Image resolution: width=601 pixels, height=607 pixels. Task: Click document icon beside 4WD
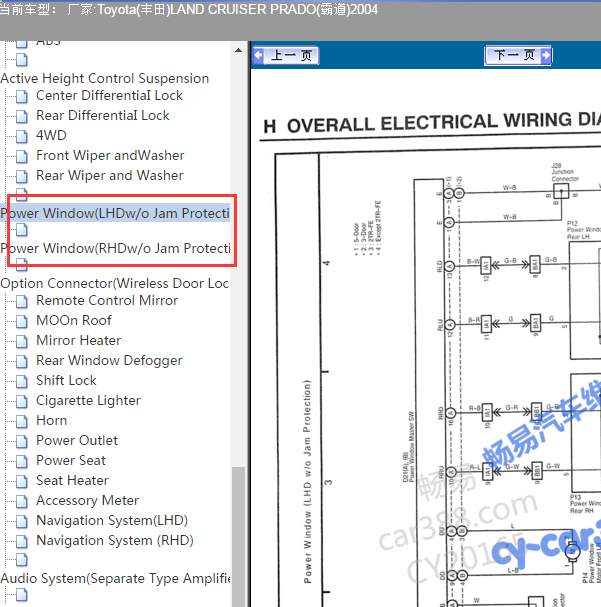pyautogui.click(x=22, y=136)
